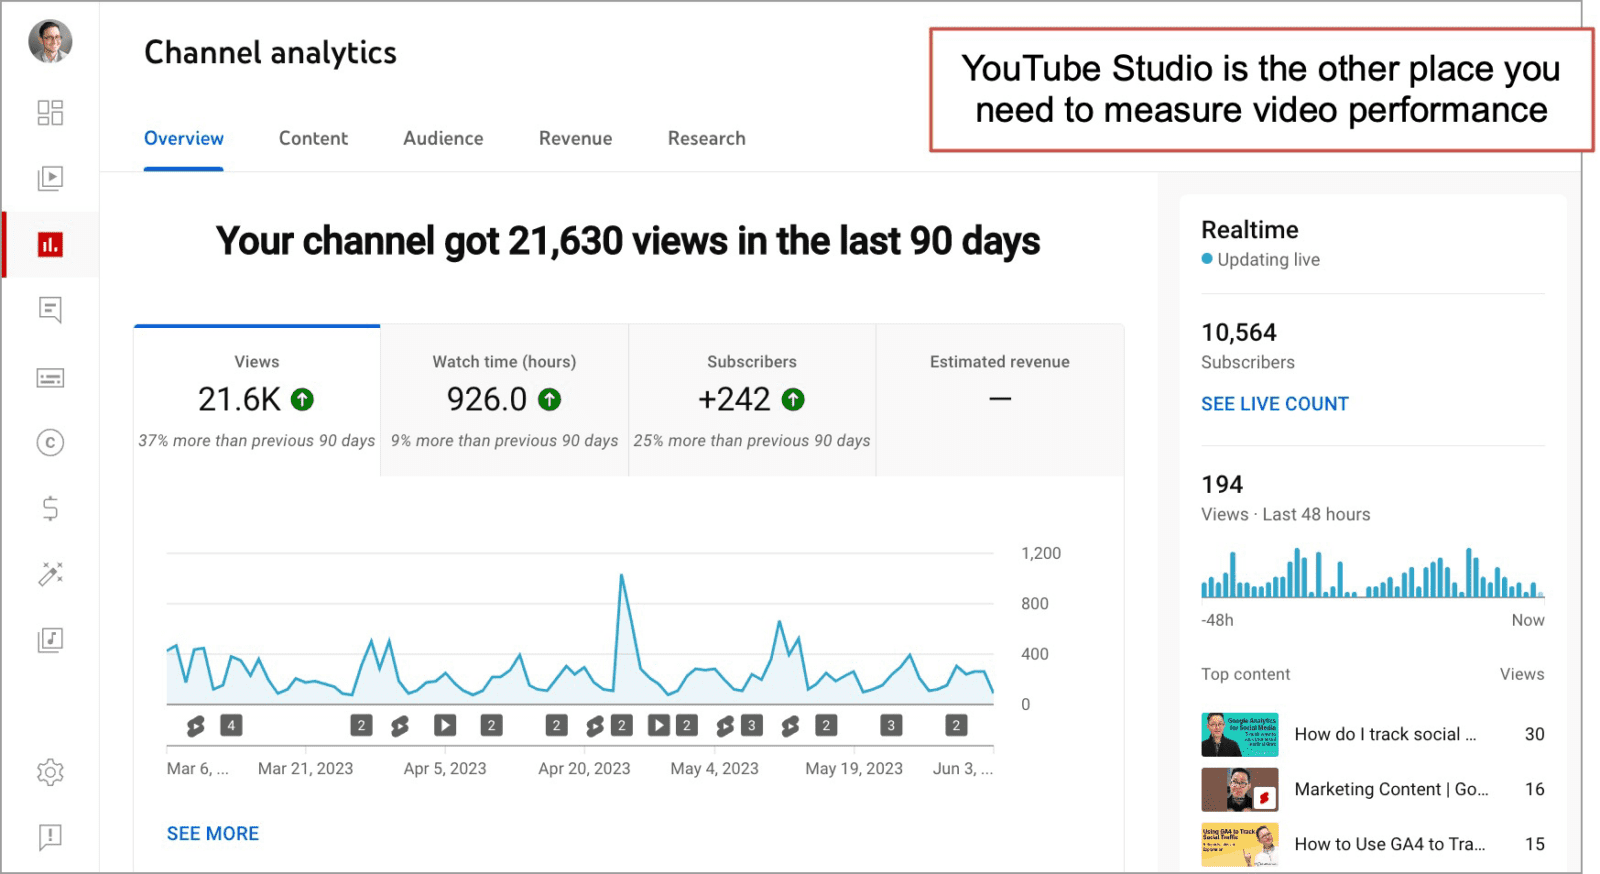Switch to the Research tab
The width and height of the screenshot is (1600, 874).
[706, 138]
